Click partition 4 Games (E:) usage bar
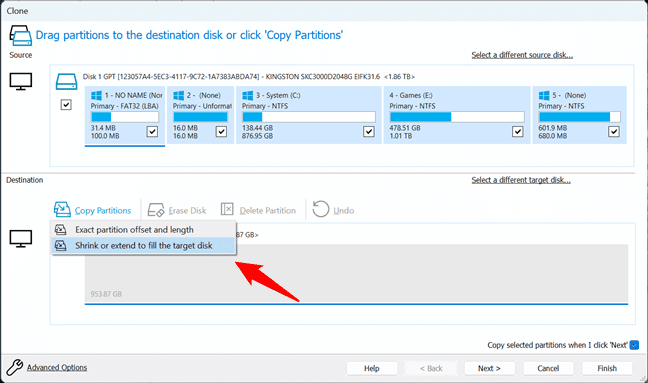Viewport: 648px width, 383px height. click(457, 117)
